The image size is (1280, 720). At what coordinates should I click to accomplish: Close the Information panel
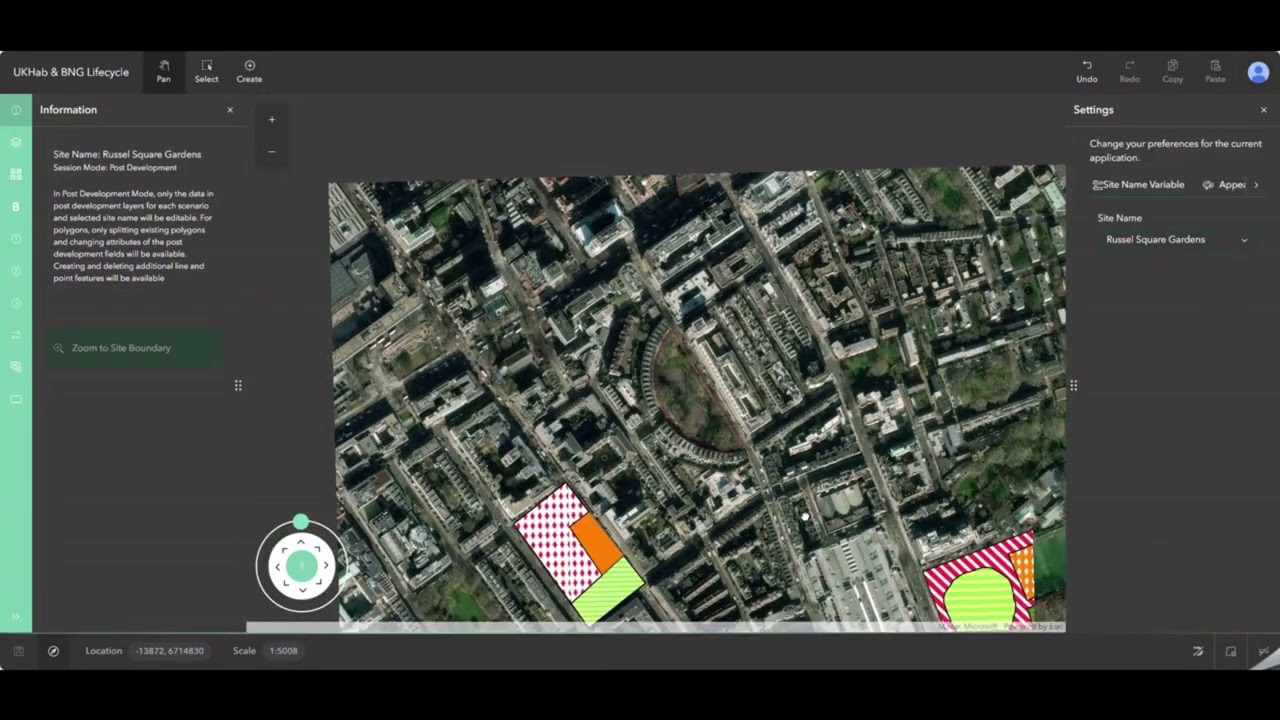coord(230,110)
